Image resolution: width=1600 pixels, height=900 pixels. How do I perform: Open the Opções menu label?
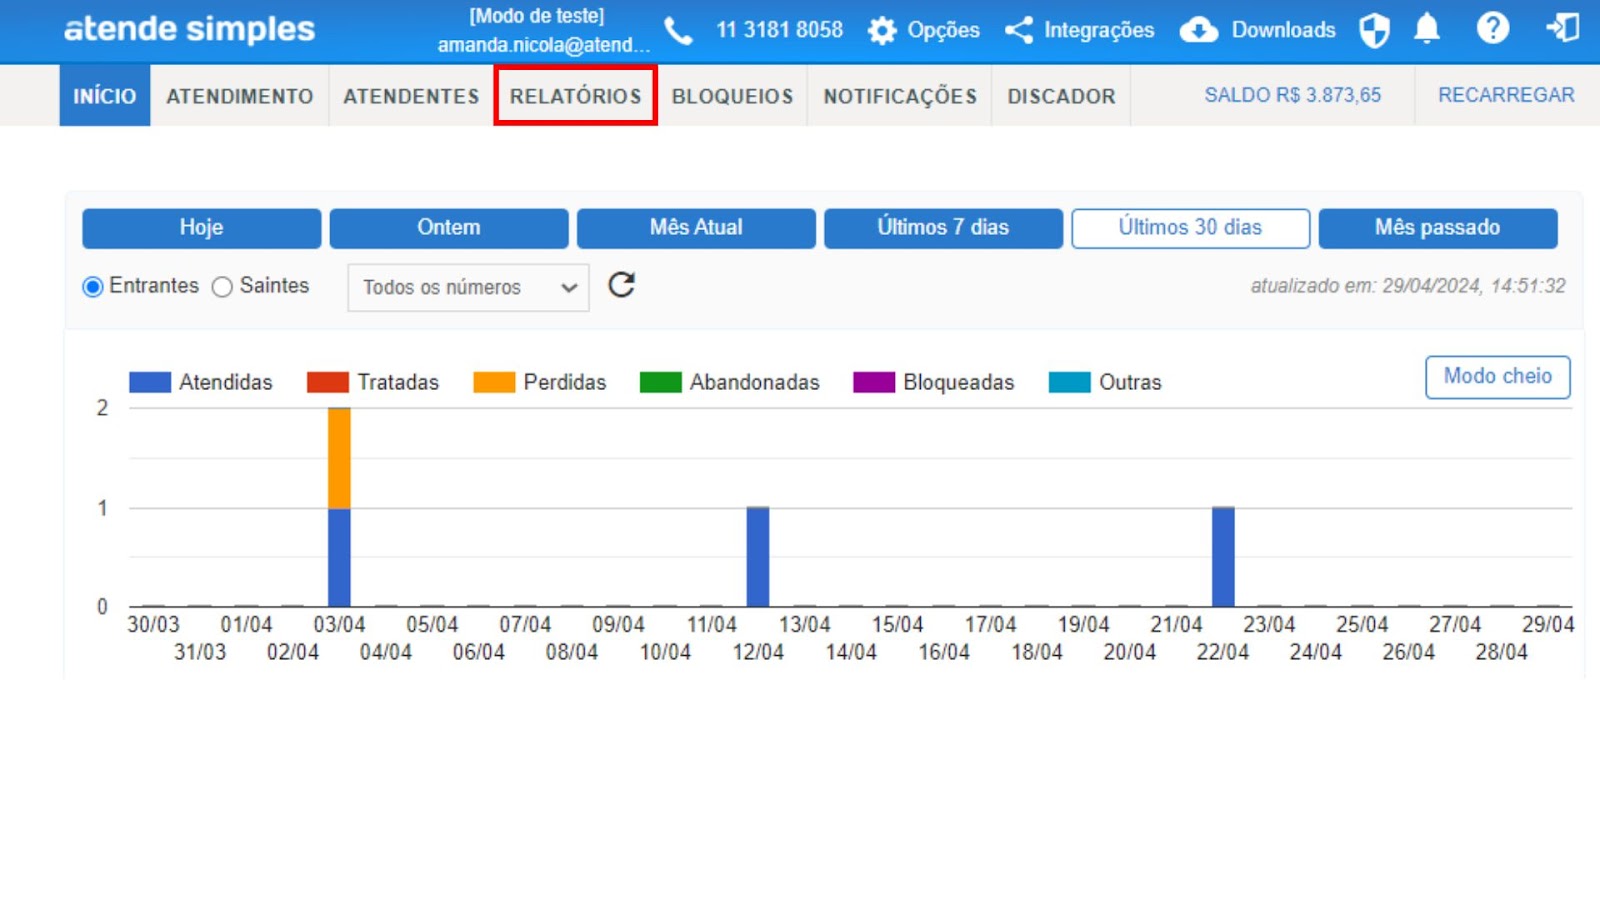(943, 30)
